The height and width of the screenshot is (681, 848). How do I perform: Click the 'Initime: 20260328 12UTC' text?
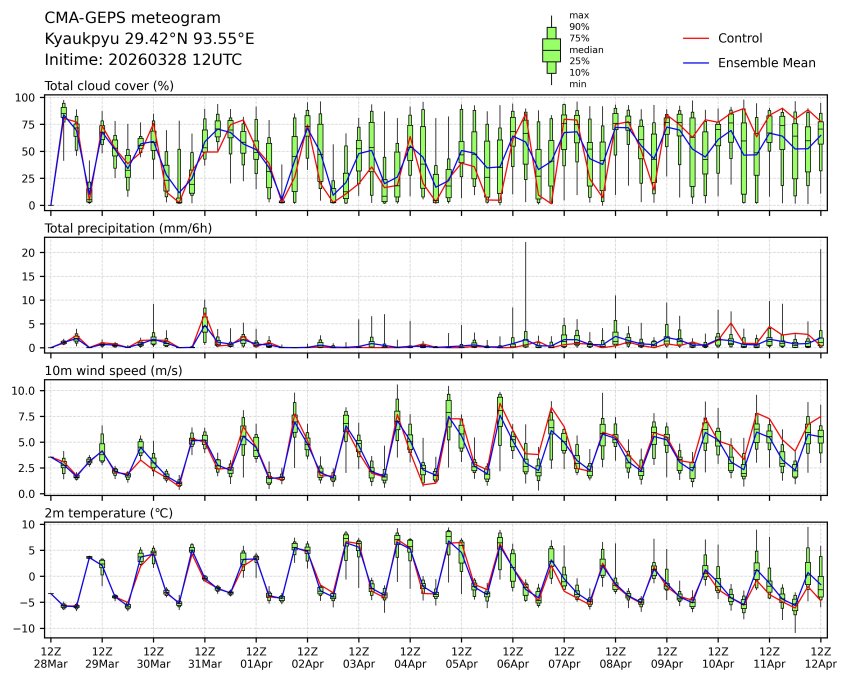(x=143, y=60)
